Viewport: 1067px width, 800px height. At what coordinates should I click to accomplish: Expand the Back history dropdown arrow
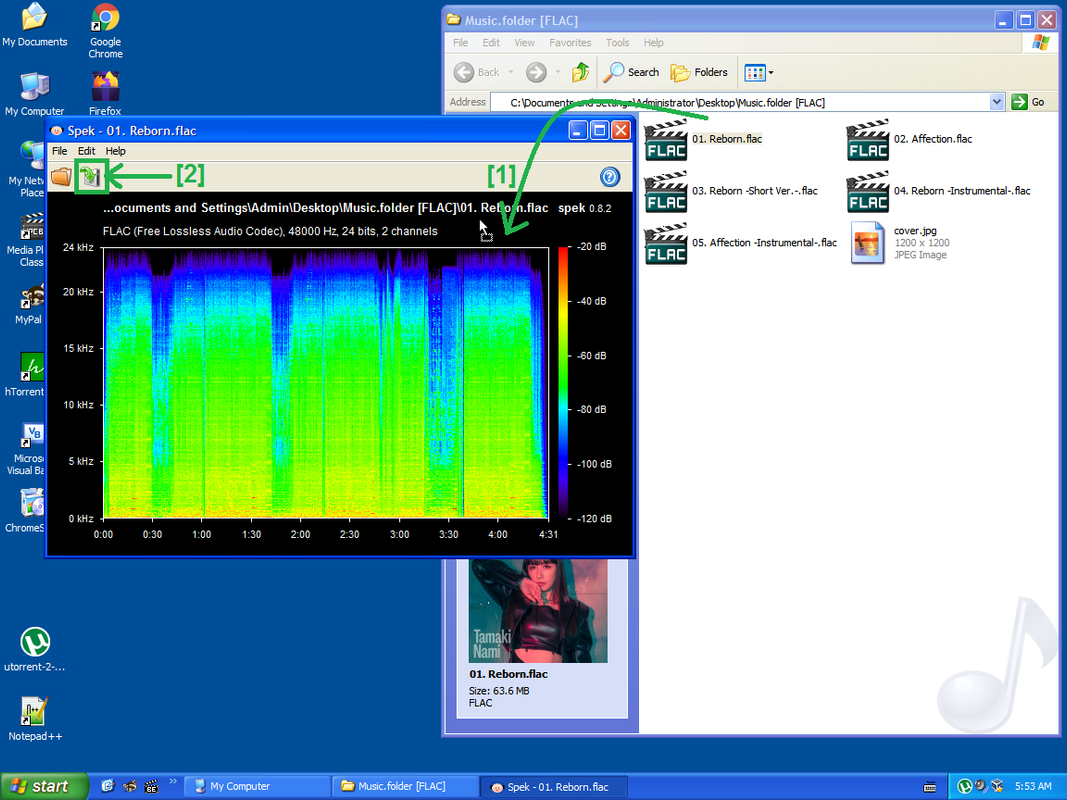510,72
